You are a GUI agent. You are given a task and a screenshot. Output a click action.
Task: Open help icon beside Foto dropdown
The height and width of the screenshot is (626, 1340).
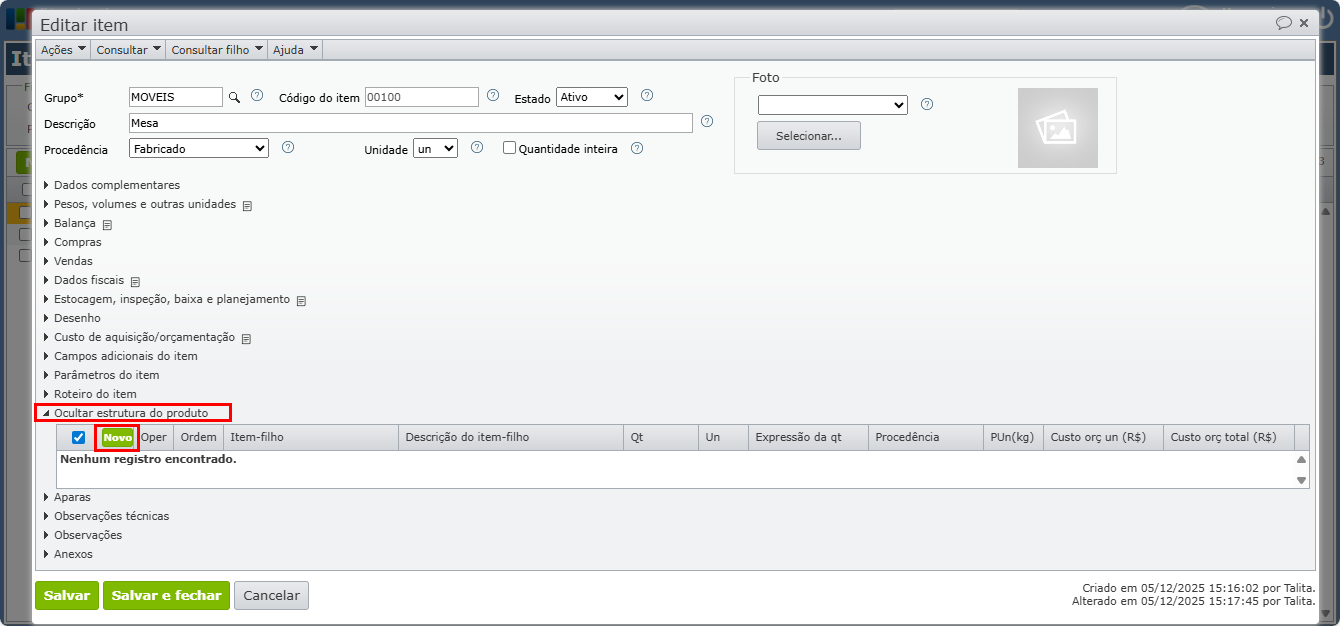pos(927,104)
